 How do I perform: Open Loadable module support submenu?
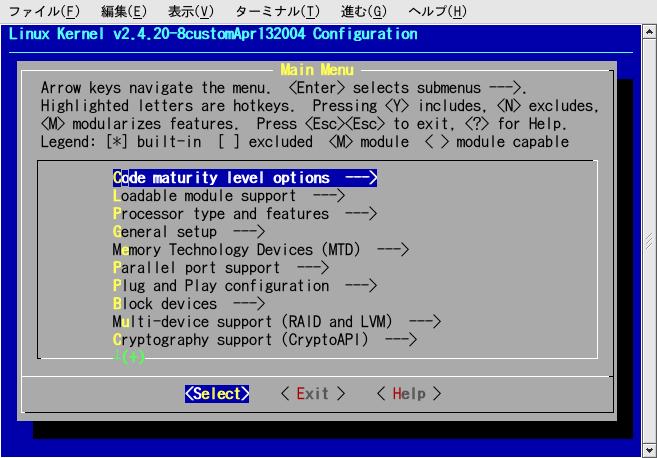coord(228,196)
